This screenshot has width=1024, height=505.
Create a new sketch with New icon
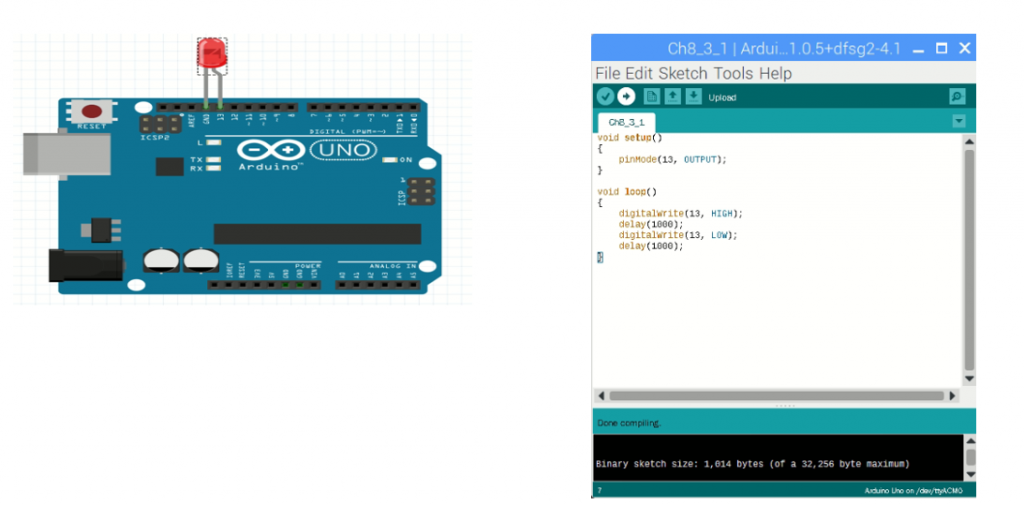(x=652, y=97)
